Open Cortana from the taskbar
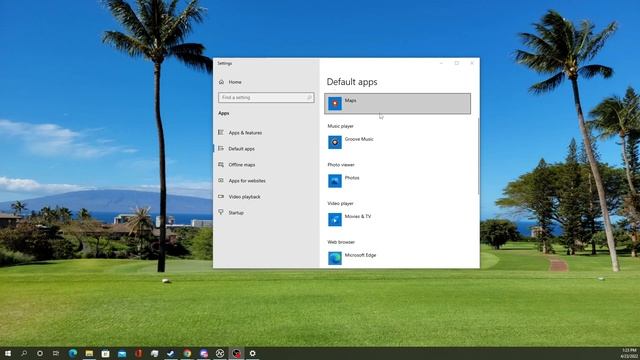 click(40, 353)
